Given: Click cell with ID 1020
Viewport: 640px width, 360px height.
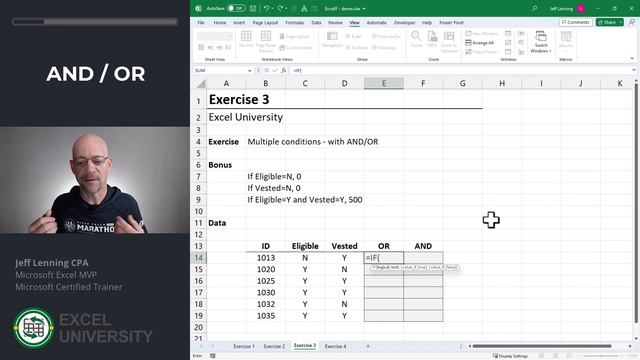Looking at the screenshot, I should pos(266,269).
